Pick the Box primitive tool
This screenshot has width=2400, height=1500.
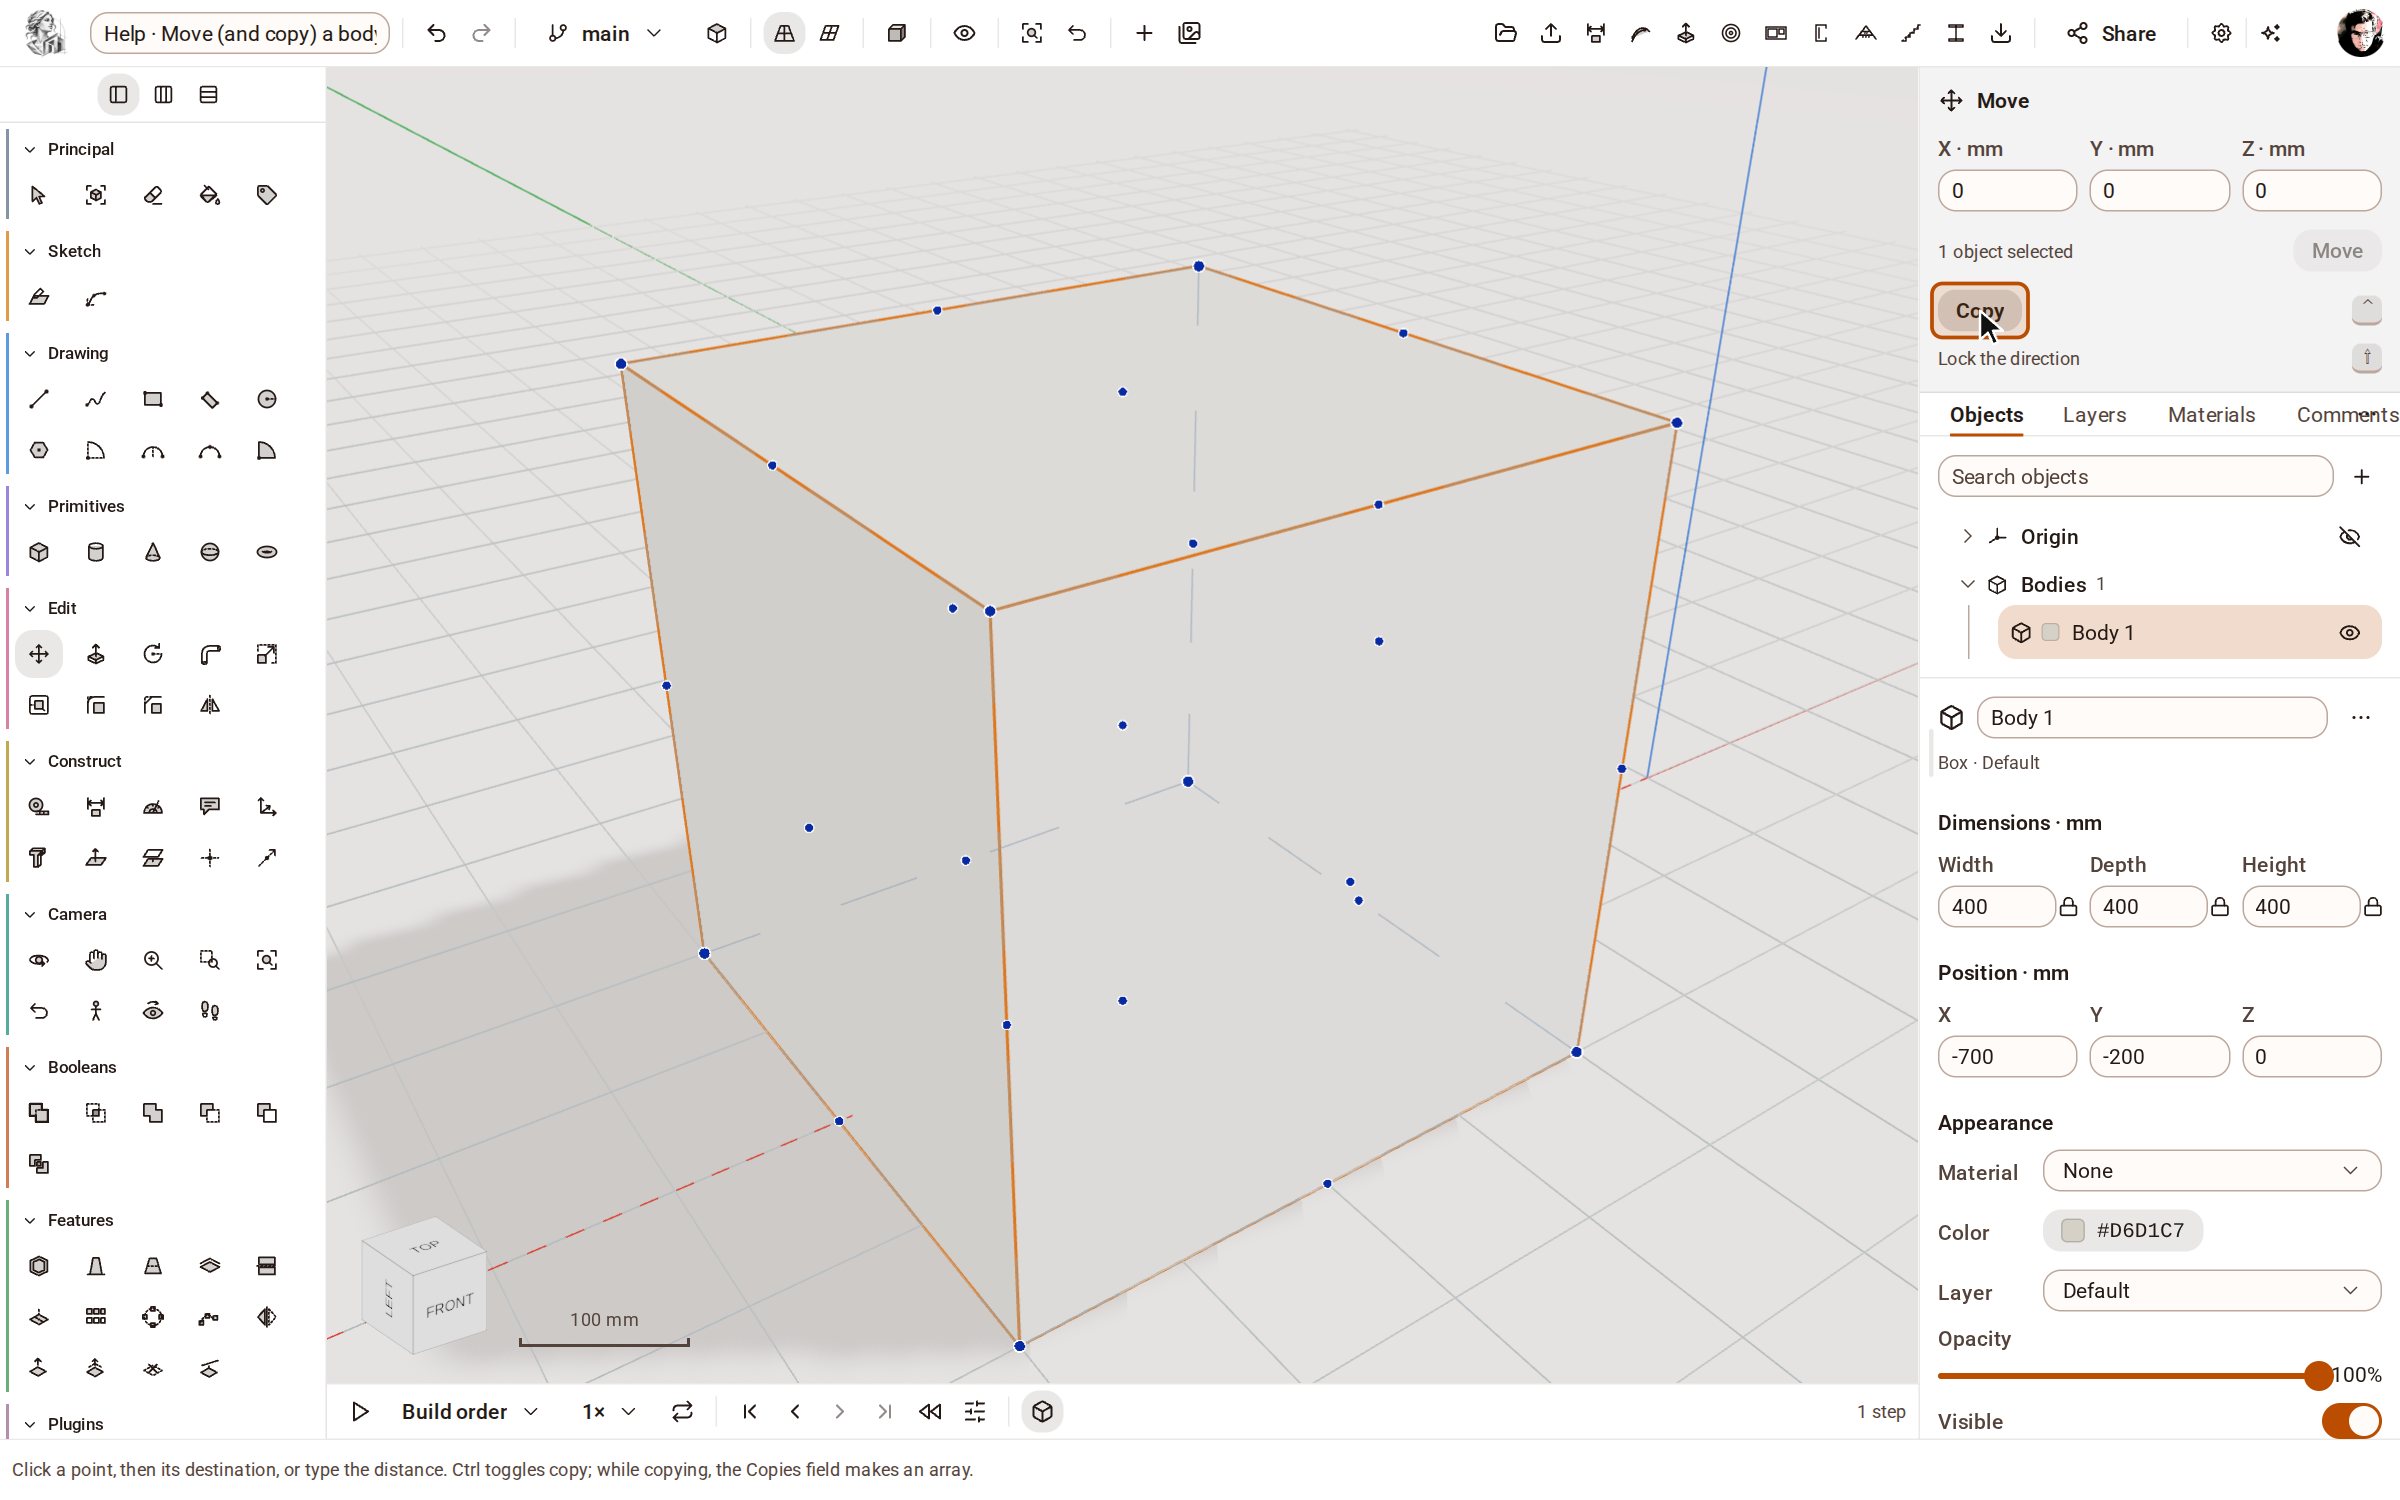(39, 552)
